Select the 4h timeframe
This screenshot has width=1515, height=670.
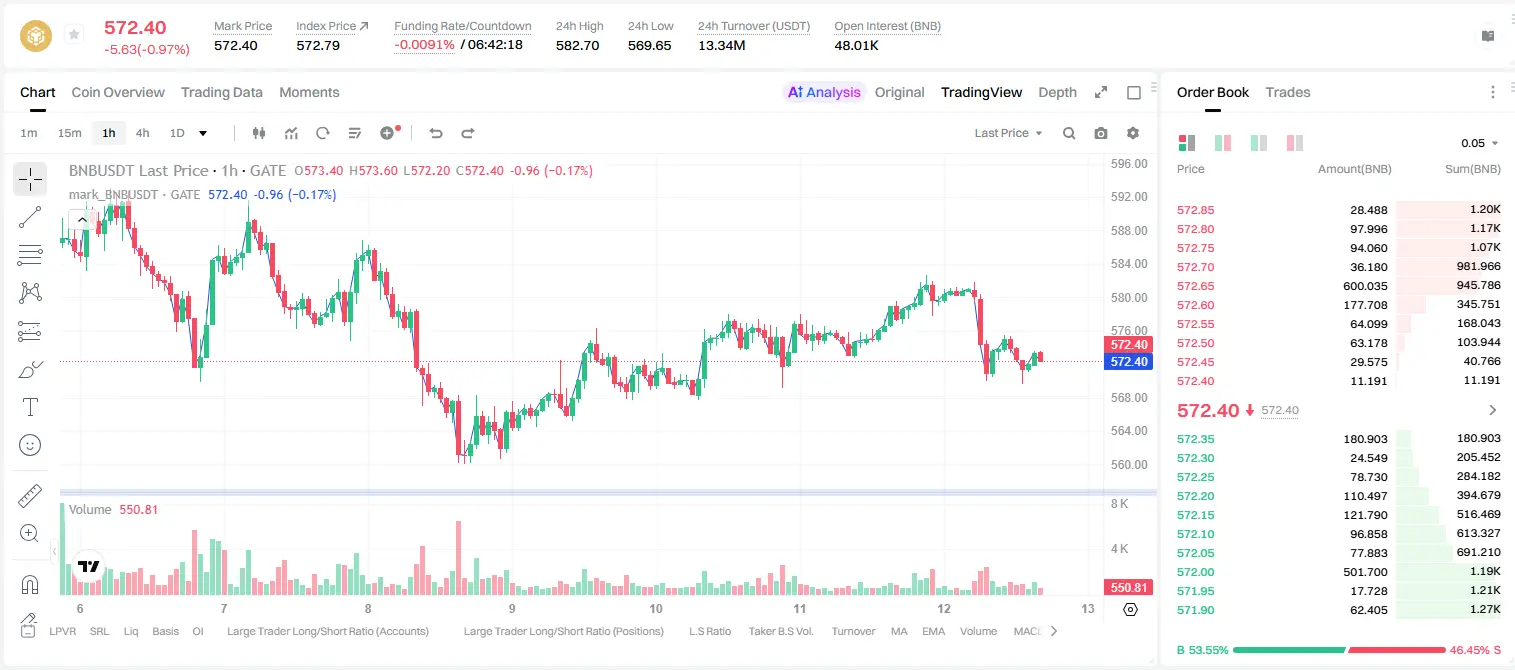pos(142,133)
